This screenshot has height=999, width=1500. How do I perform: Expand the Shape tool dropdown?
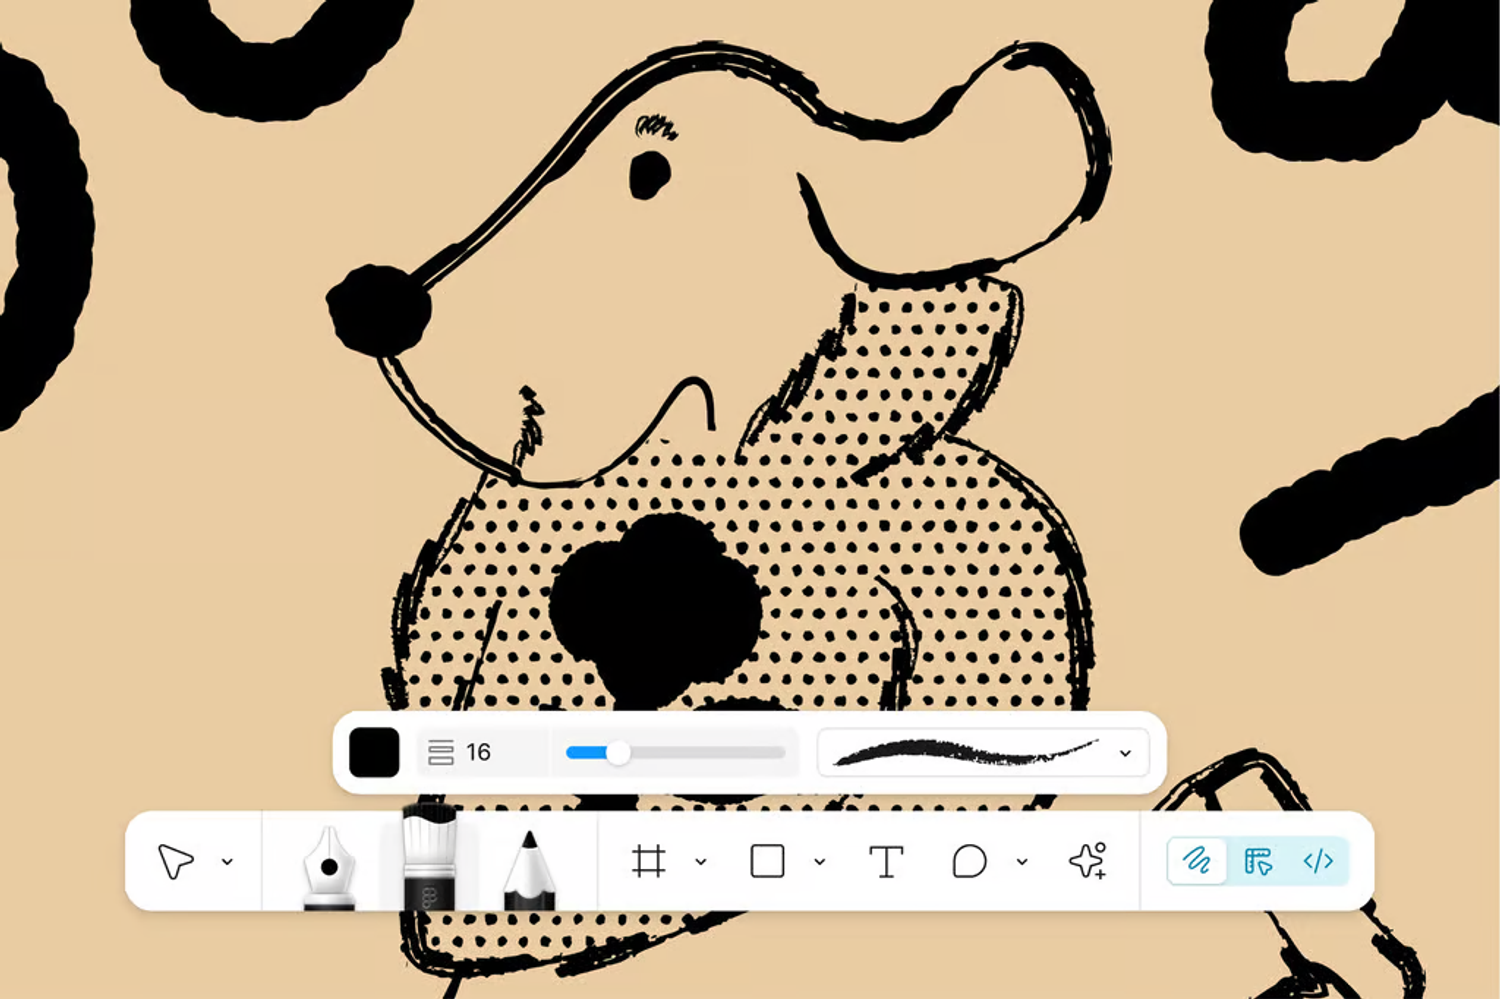pyautogui.click(x=1022, y=861)
